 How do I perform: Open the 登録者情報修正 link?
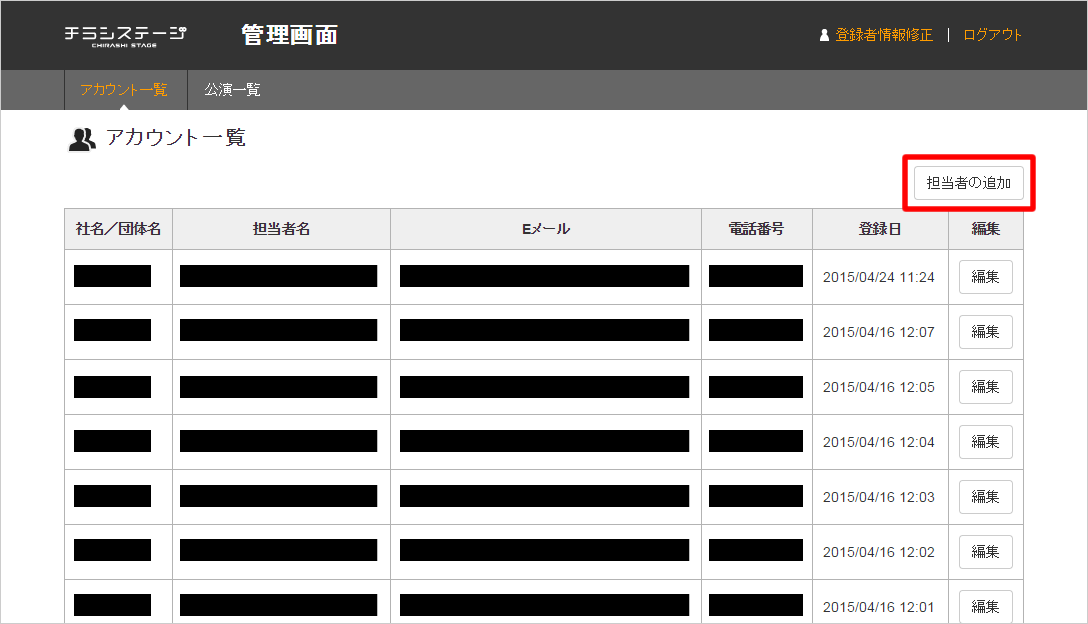[x=884, y=35]
